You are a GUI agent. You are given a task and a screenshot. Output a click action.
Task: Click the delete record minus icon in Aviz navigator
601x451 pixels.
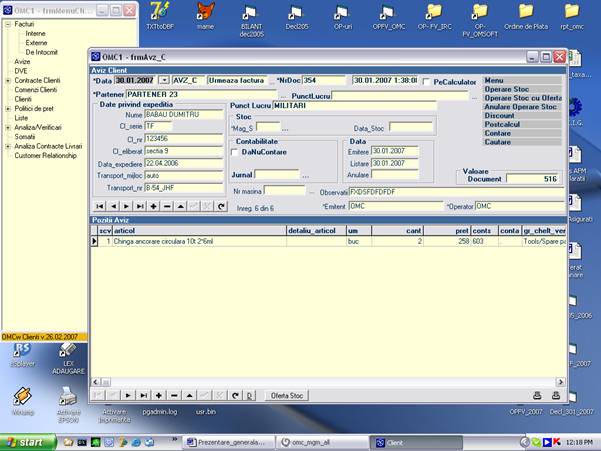167,206
